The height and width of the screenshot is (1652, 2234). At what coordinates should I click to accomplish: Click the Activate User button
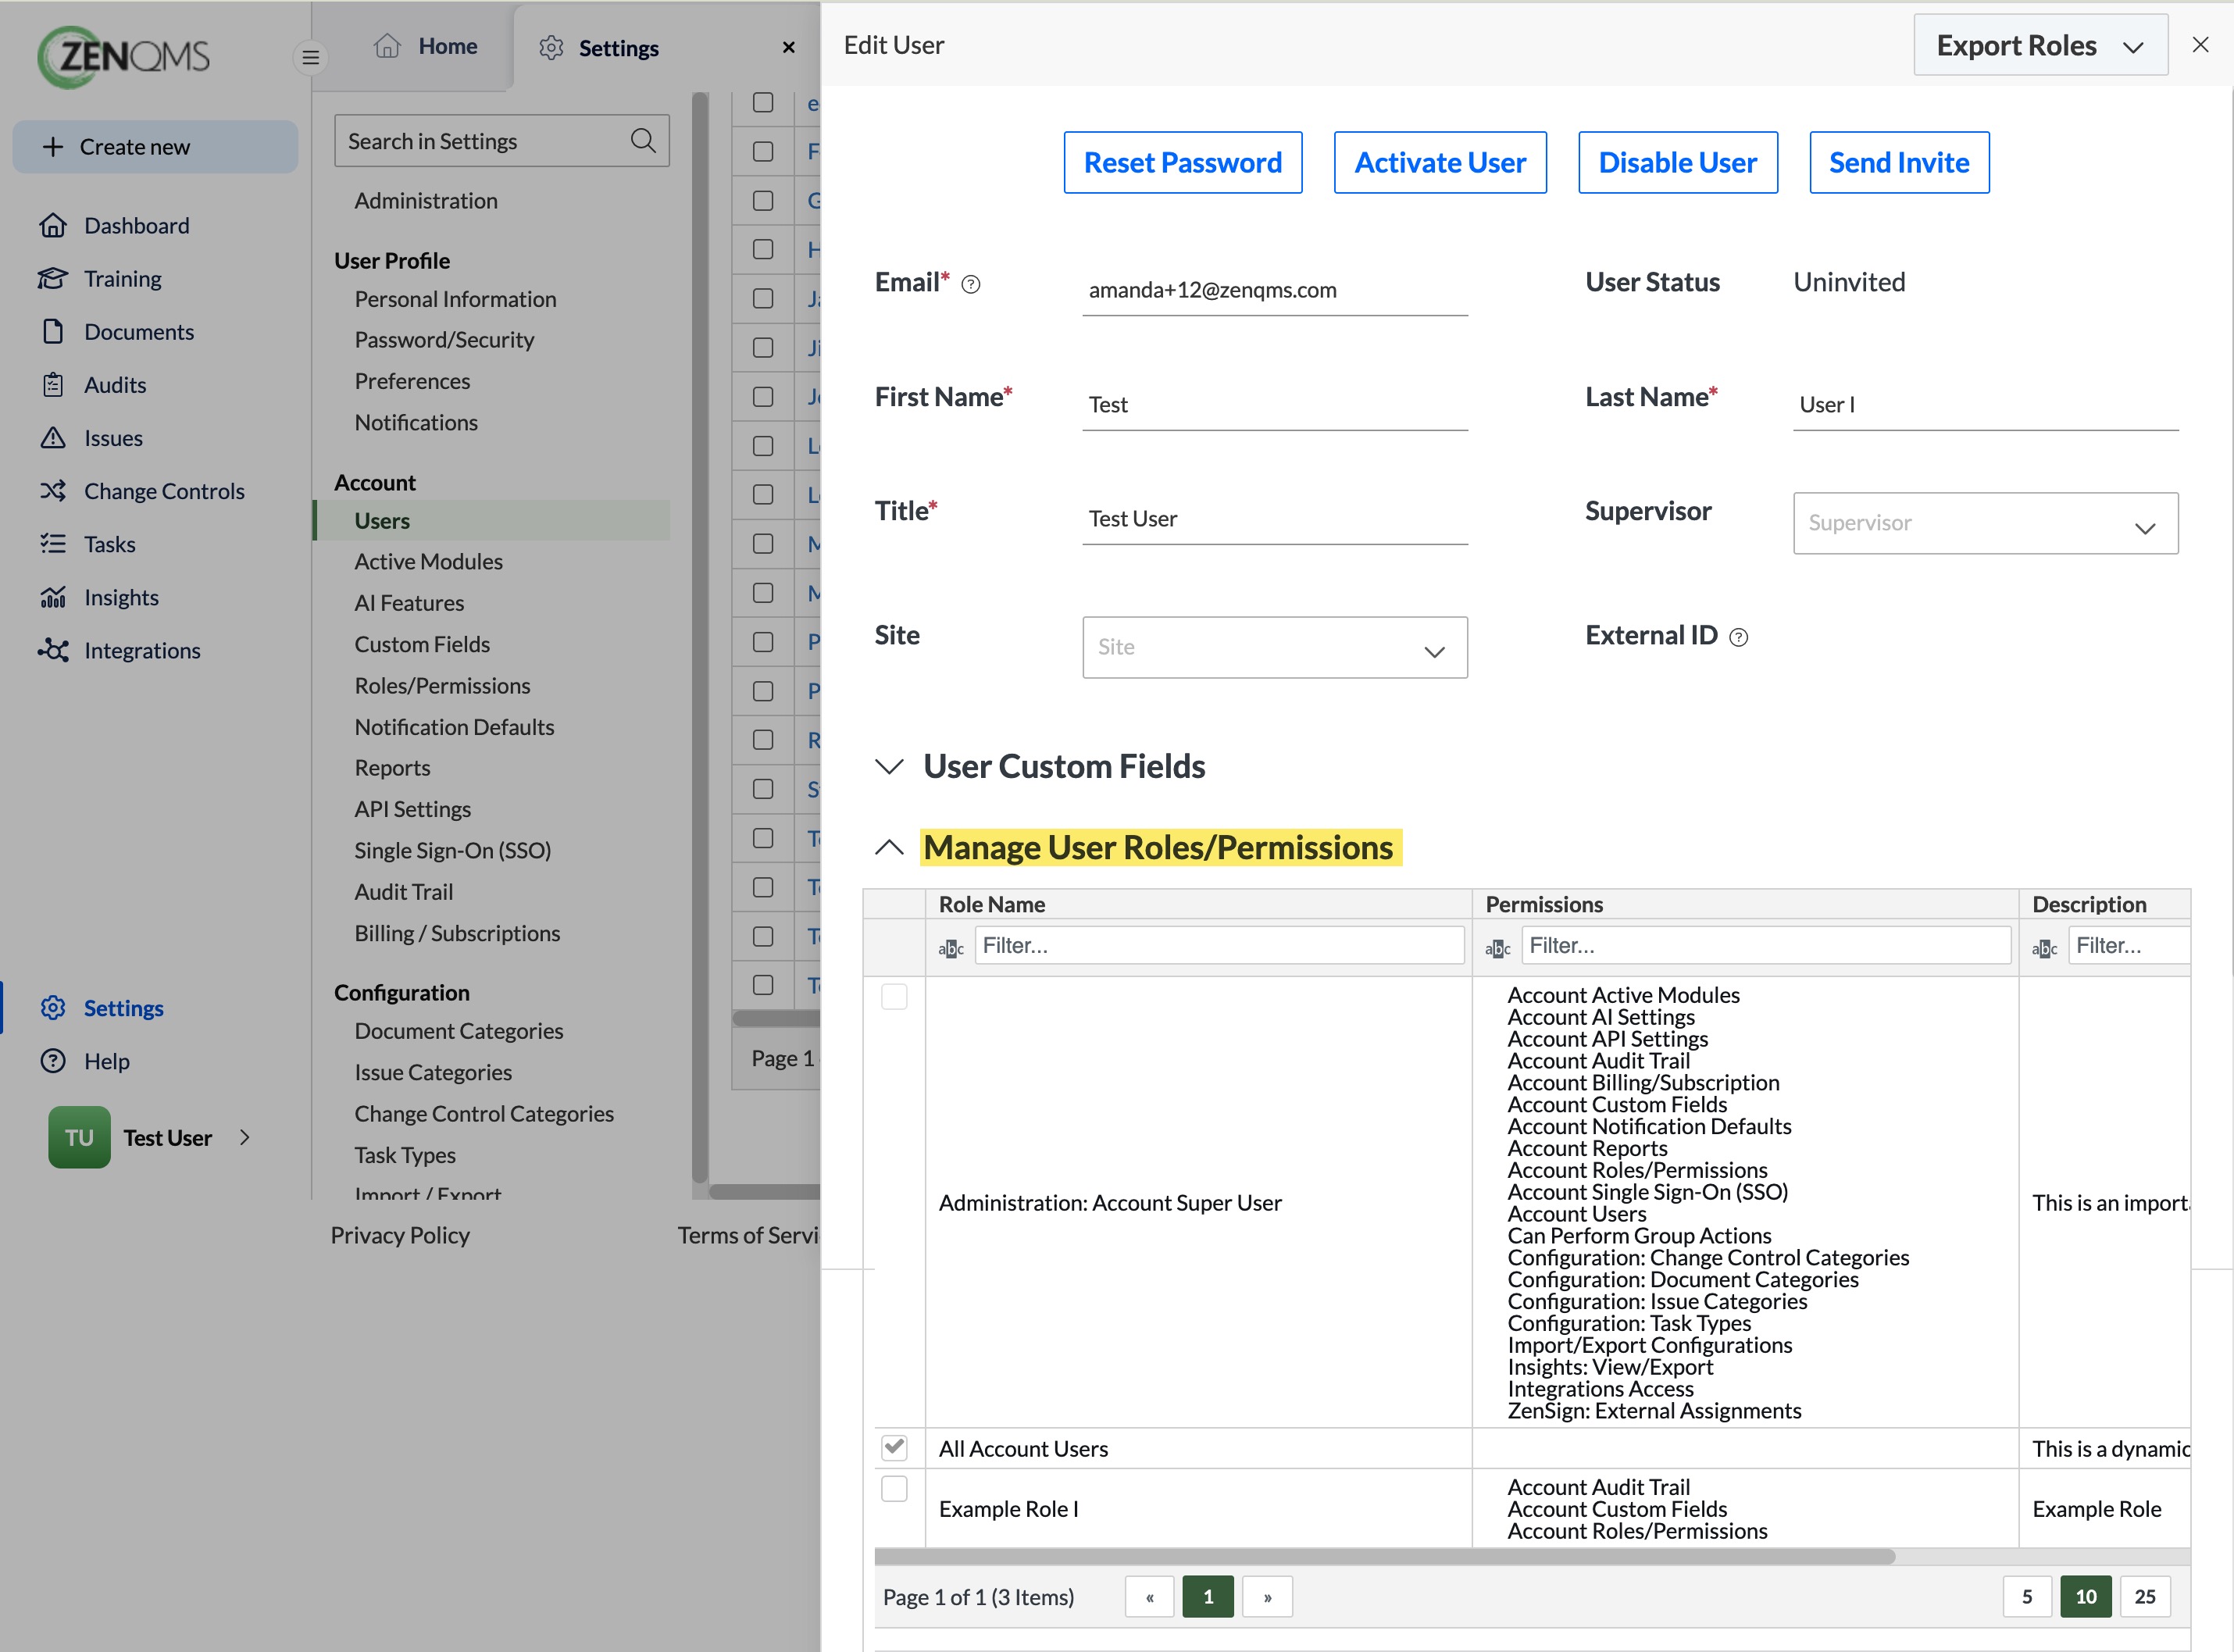click(x=1440, y=162)
